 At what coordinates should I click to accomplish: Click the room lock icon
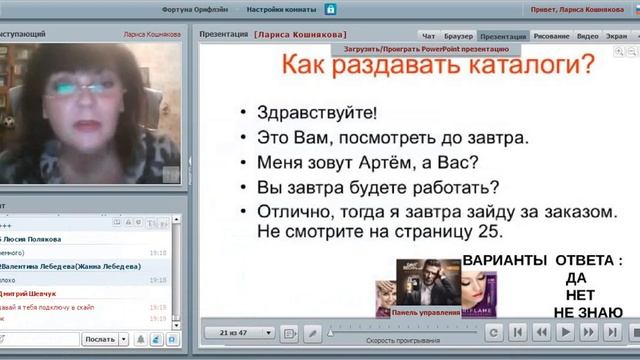[x=330, y=9]
